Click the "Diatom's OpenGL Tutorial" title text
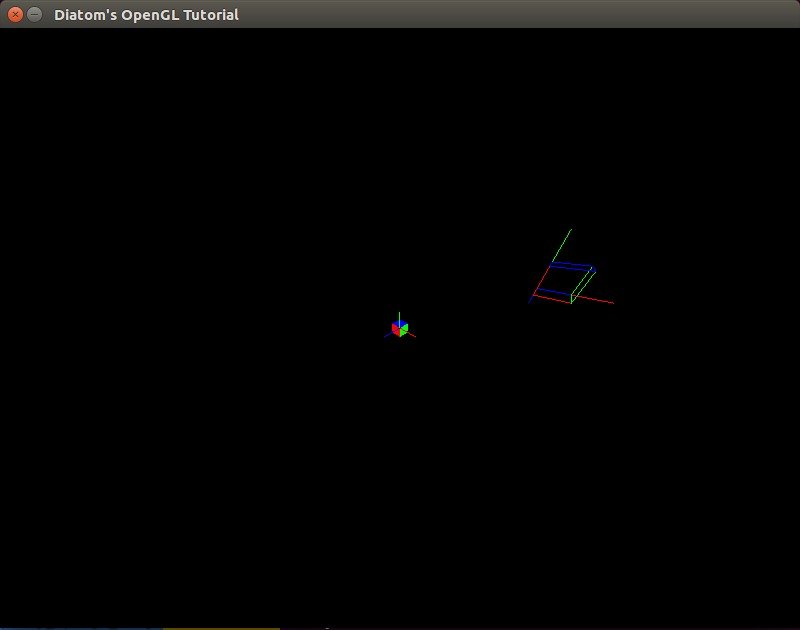The width and height of the screenshot is (800, 630). click(x=146, y=15)
